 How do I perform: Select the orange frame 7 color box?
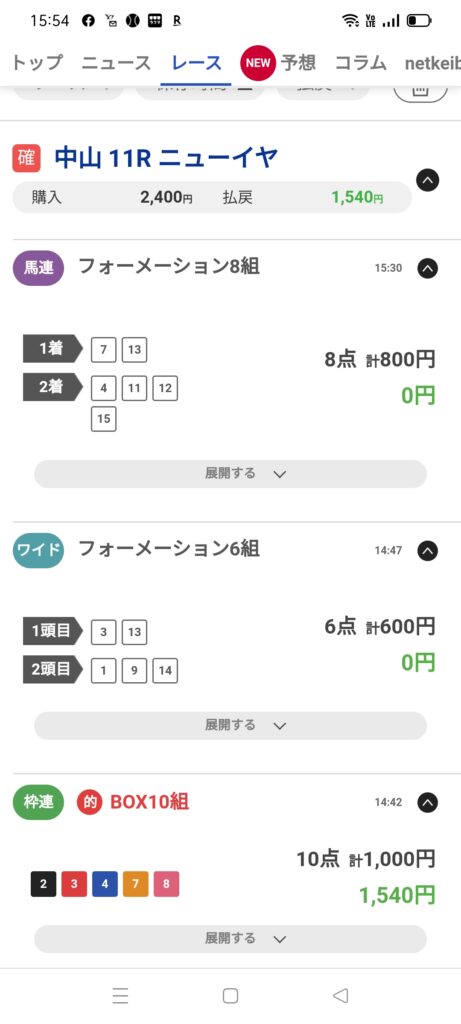pyautogui.click(x=136, y=884)
